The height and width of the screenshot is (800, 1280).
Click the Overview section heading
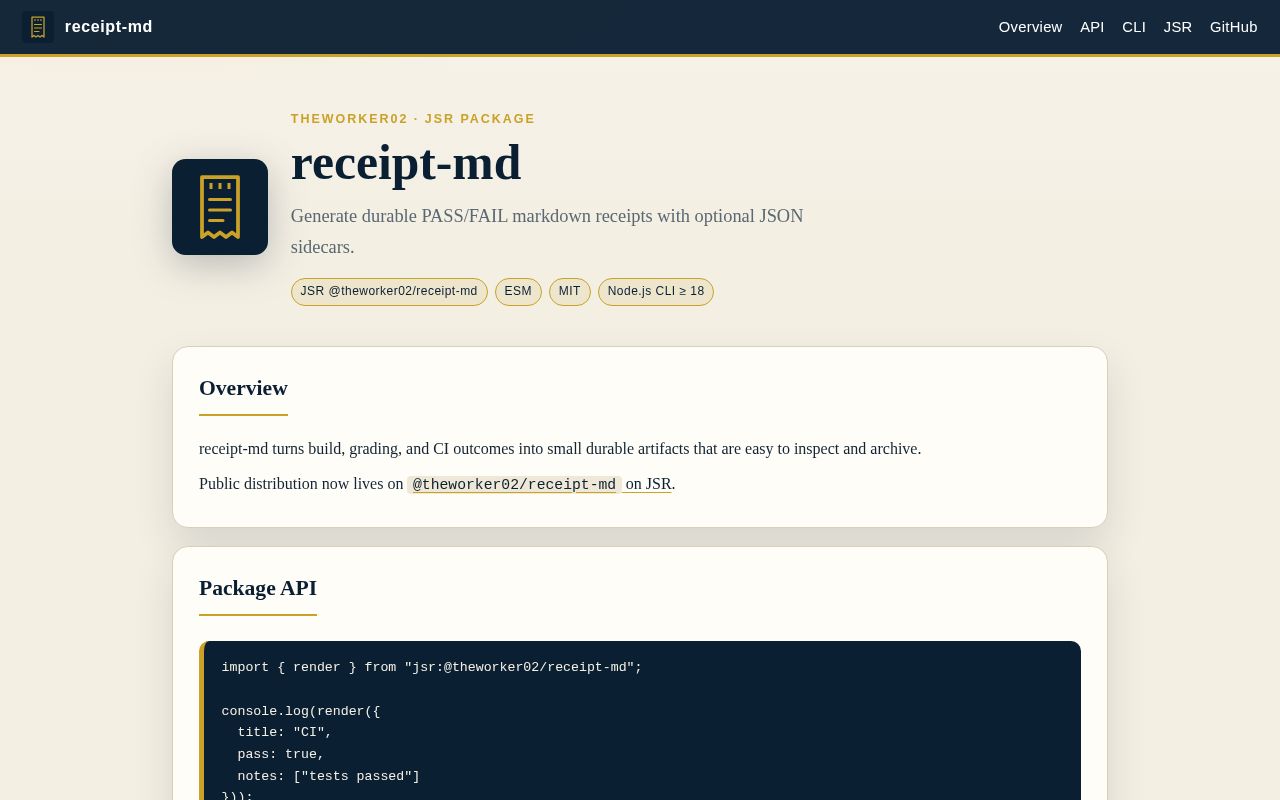[243, 388]
